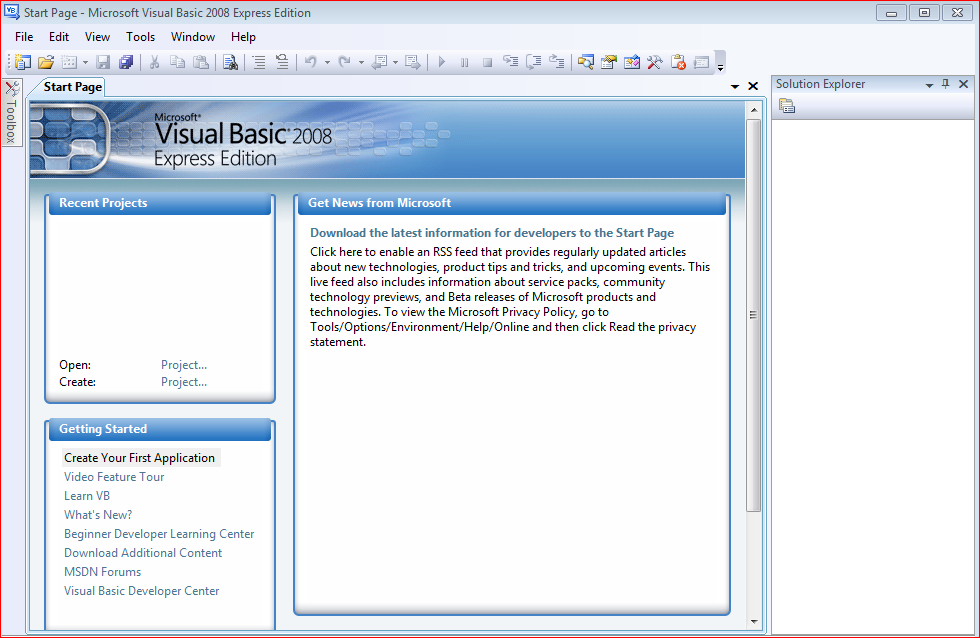The image size is (980, 638).
Task: Click the Navigate Backward icon
Action: click(379, 62)
